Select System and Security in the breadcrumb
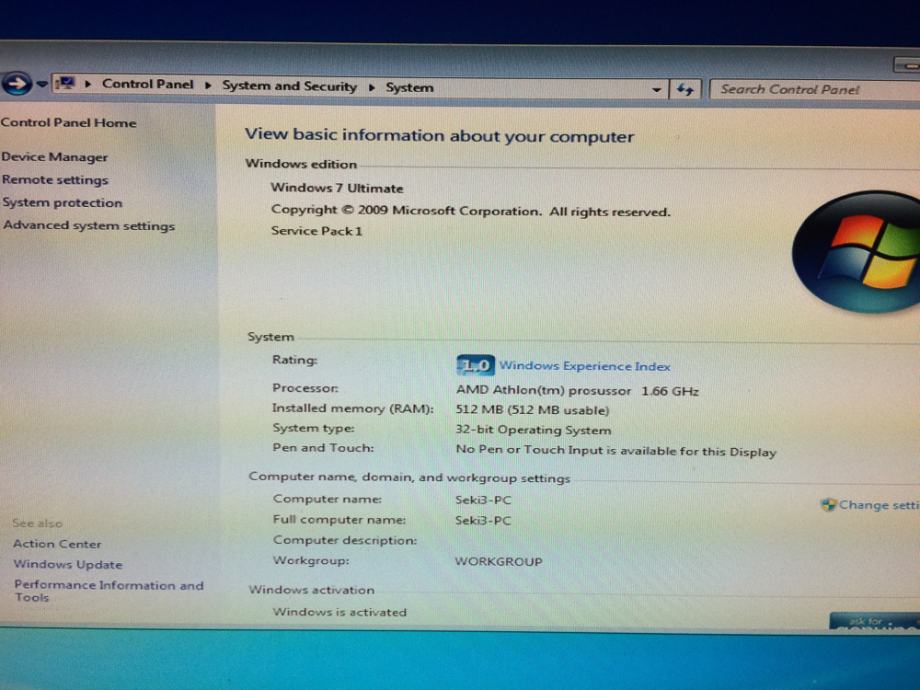Image resolution: width=920 pixels, height=690 pixels. 289,86
